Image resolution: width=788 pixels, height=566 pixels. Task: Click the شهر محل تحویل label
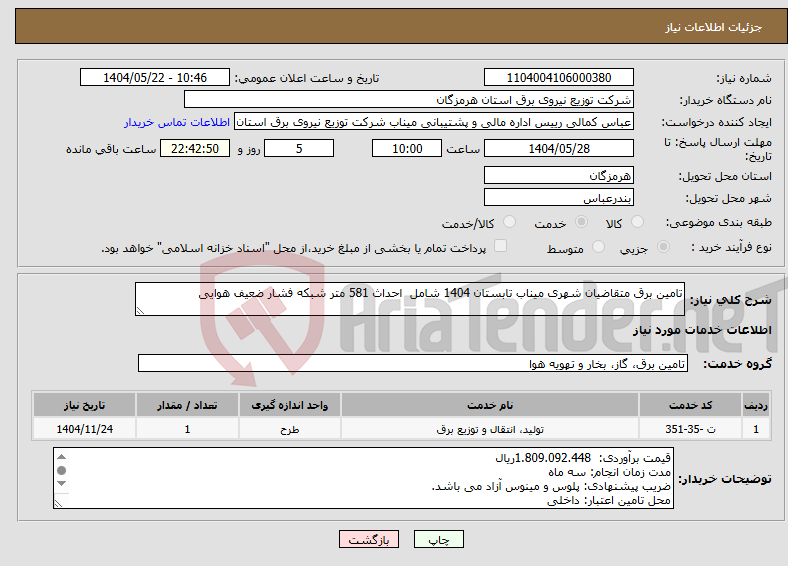point(728,198)
